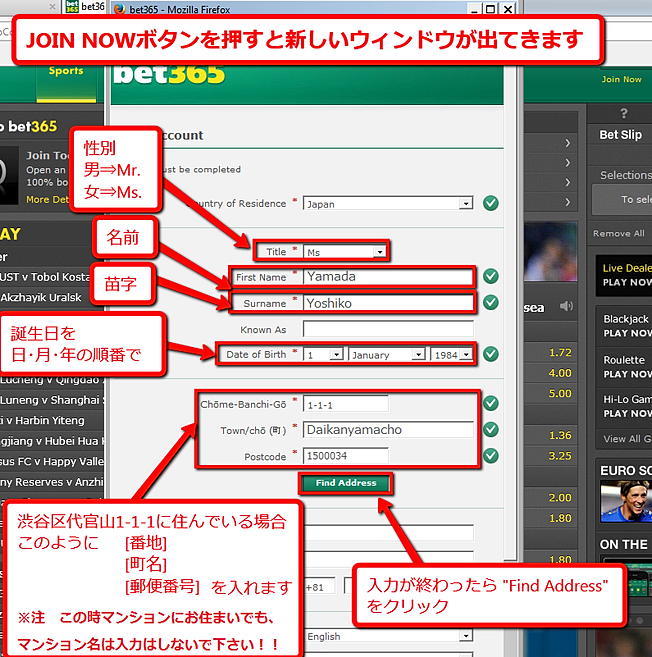
Task: Maximize the bet365 Firefox popup window
Action: tap(490, 9)
